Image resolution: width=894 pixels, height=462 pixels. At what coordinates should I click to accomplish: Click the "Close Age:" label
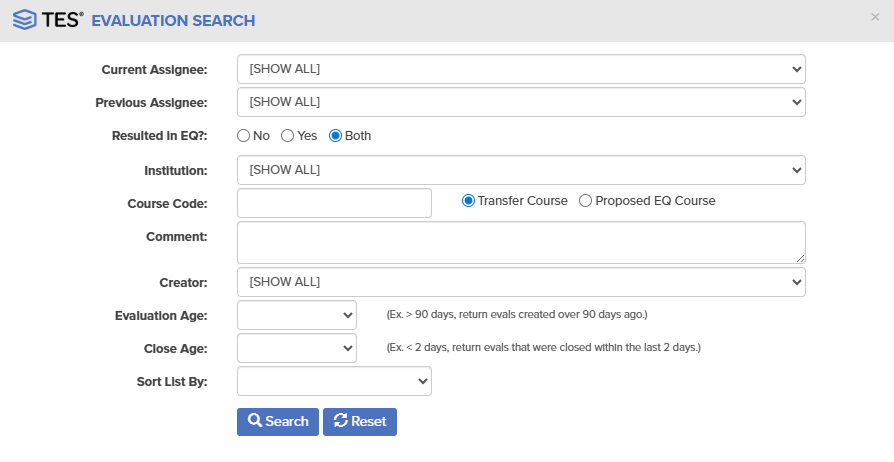tap(176, 348)
